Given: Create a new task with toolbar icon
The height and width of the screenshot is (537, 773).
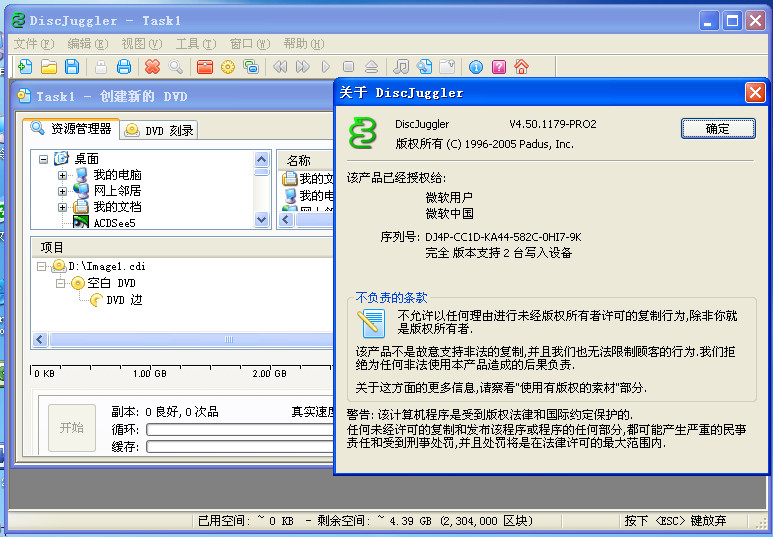Looking at the screenshot, I should (25, 67).
